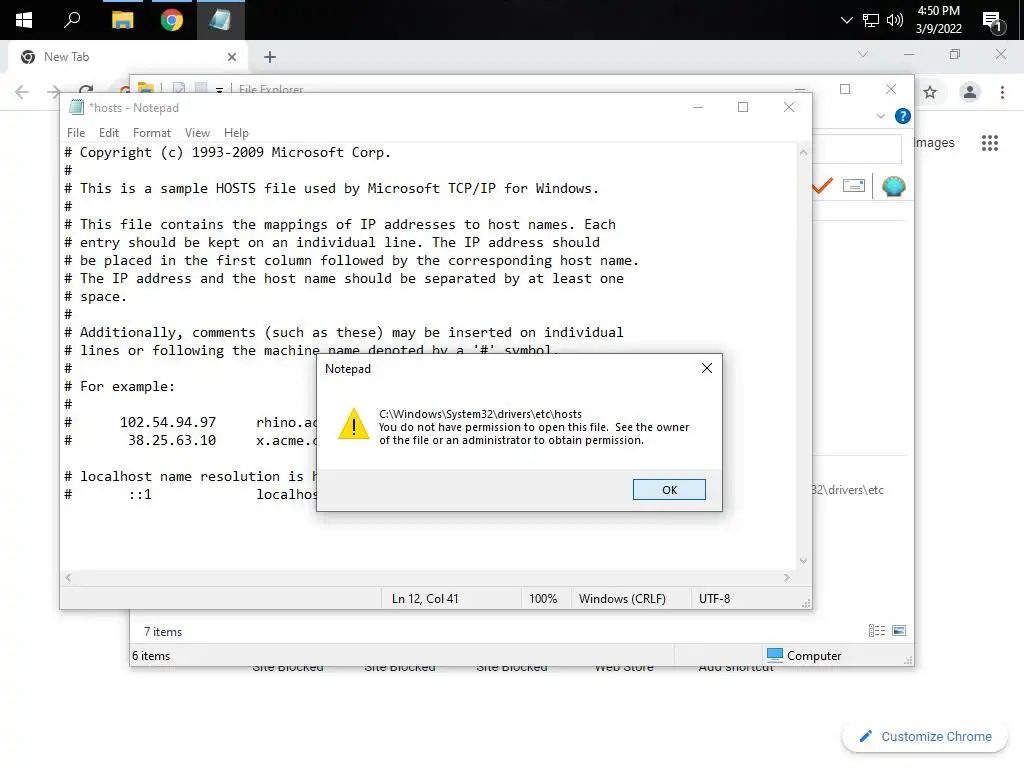
Task: Click the '# For example:' line in Notepad
Action: [120, 386]
